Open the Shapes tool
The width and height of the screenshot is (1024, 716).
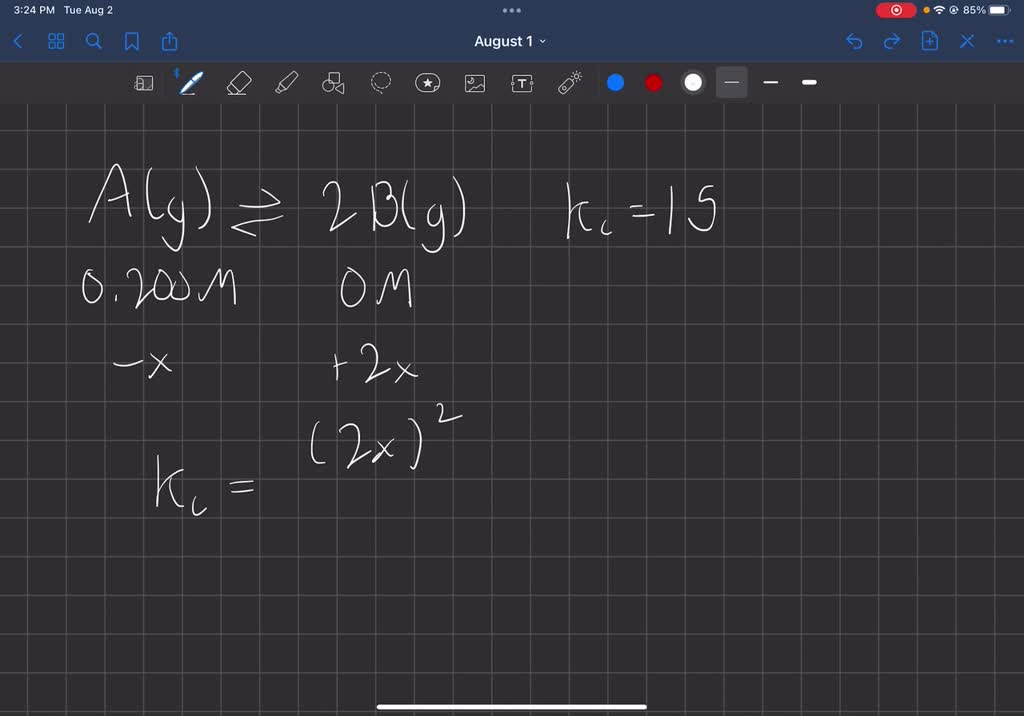point(332,83)
